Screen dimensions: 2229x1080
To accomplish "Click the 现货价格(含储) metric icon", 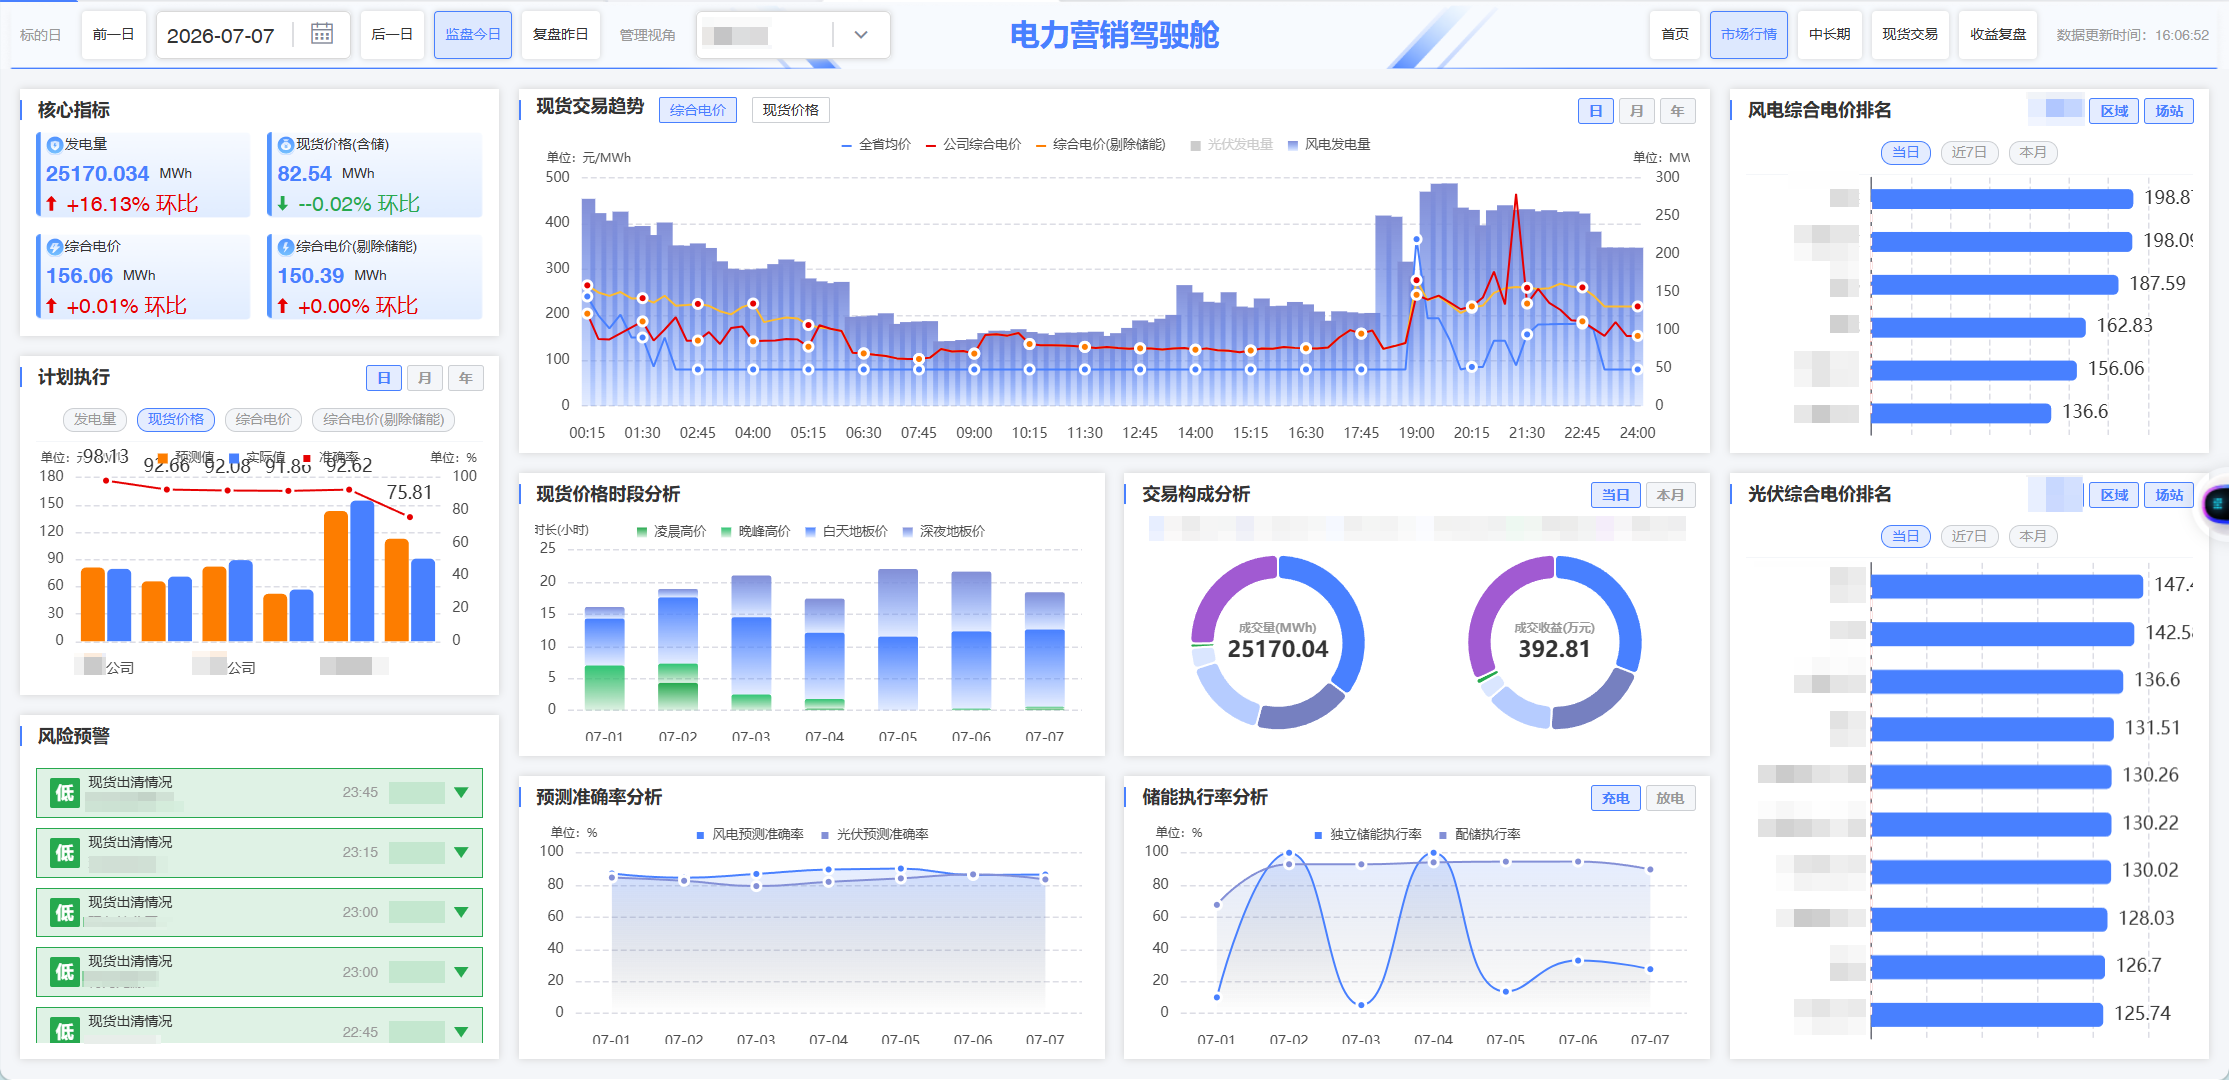I will coord(285,145).
